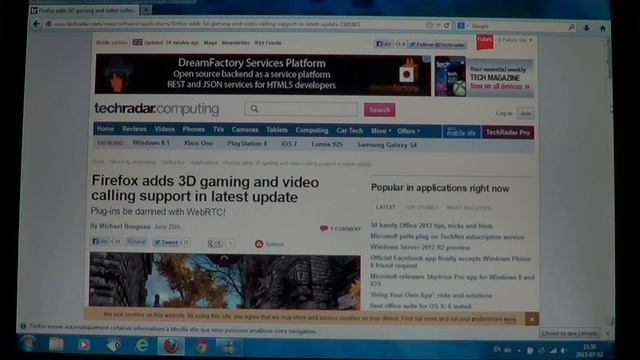Reload the page with the refresh icon
Image resolution: width=640 pixels, height=360 pixels.
pos(447,25)
